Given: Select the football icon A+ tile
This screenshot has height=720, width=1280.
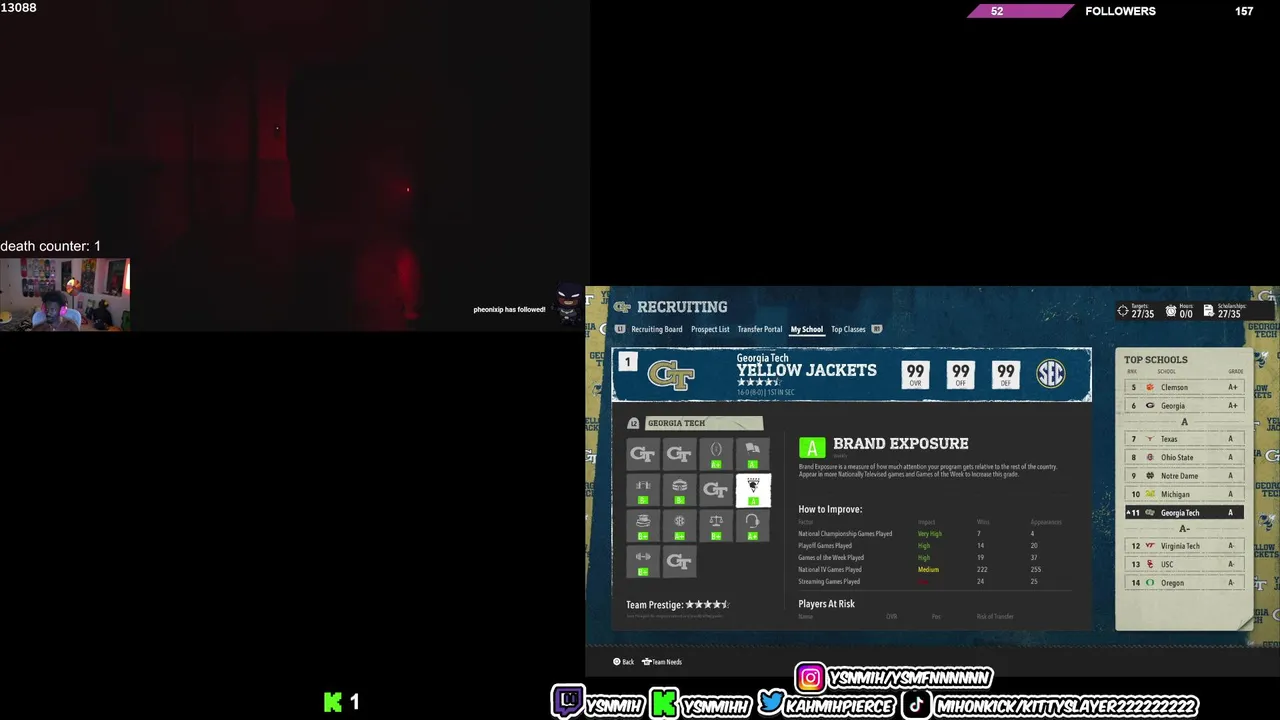Looking at the screenshot, I should pos(716,454).
